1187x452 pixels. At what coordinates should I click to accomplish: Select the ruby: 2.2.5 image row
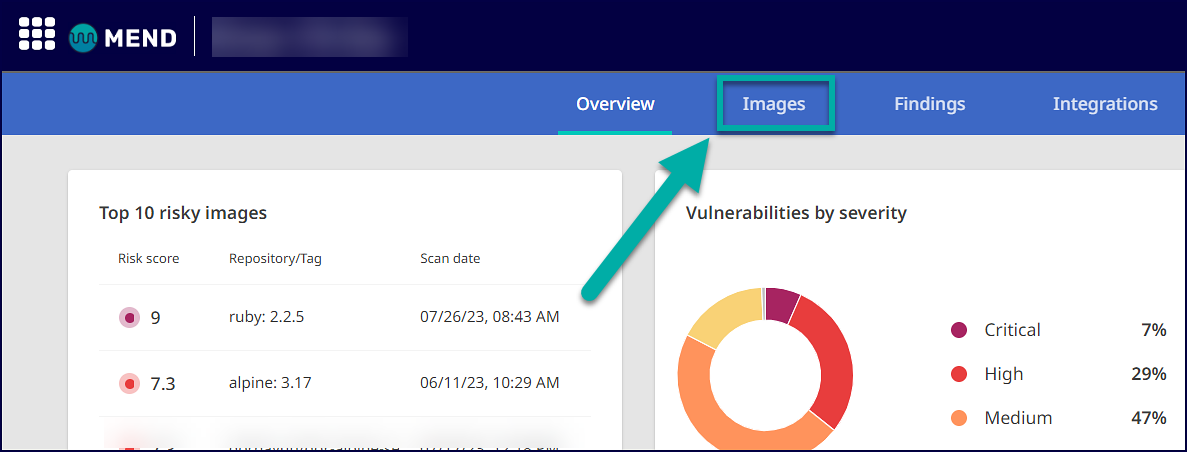pyautogui.click(x=266, y=318)
